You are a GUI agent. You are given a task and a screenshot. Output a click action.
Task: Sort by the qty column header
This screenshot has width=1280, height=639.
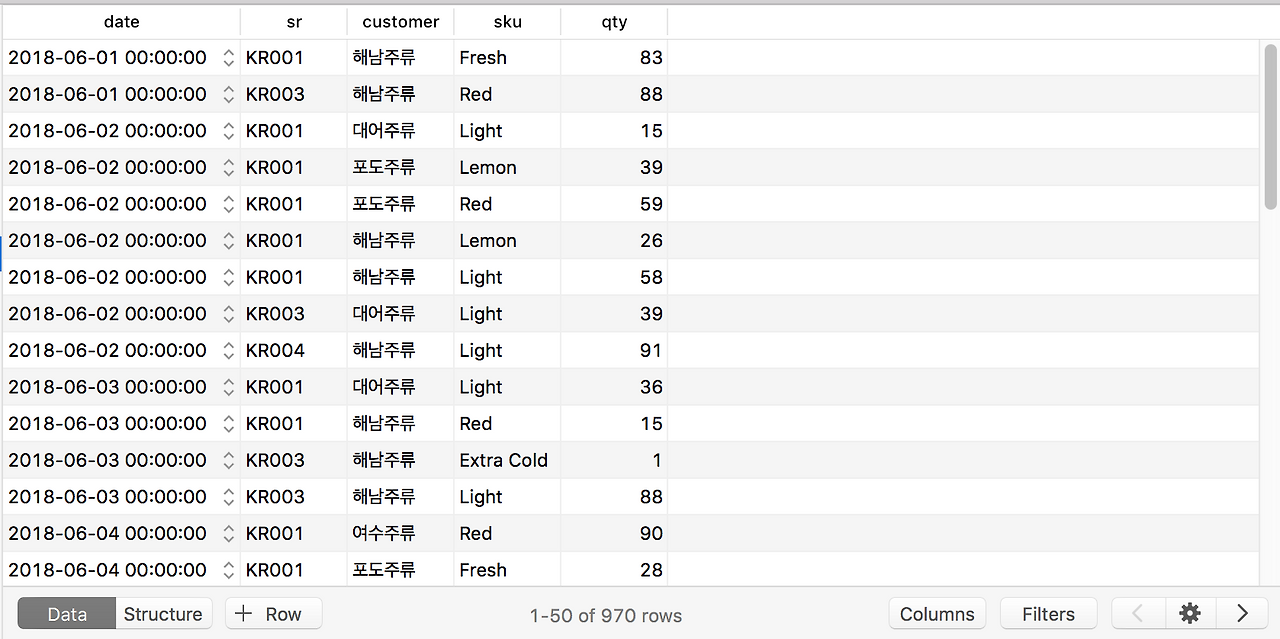tap(613, 21)
